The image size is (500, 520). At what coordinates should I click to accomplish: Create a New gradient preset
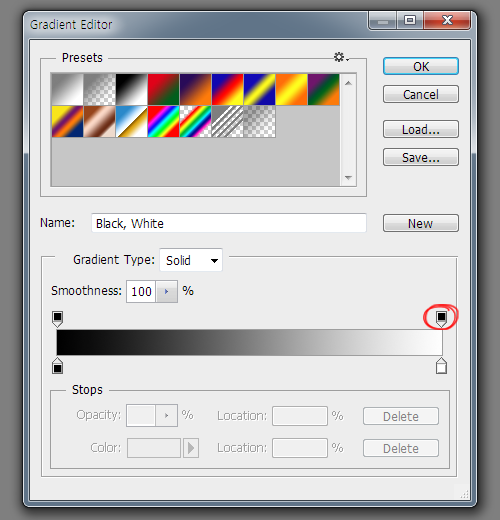421,223
